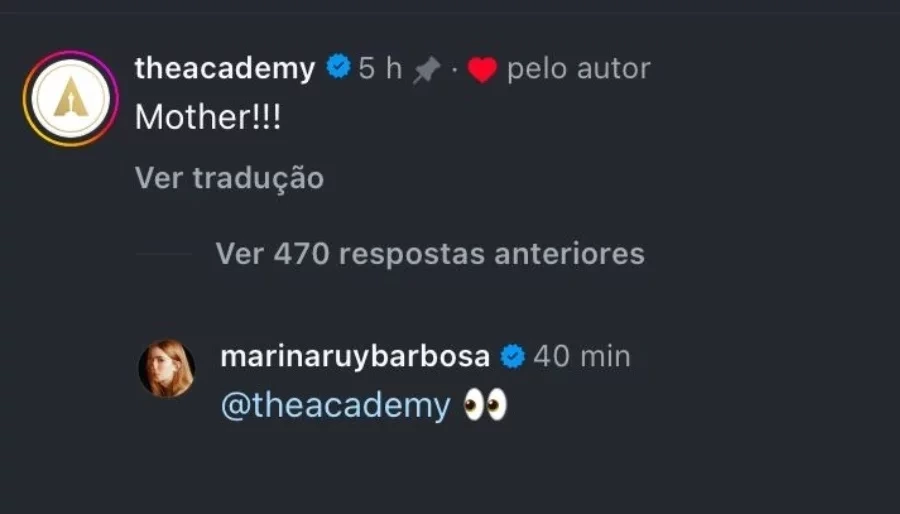This screenshot has width=900, height=514.
Task: Open marinaruybarbosa's profile picture
Action: pos(167,368)
